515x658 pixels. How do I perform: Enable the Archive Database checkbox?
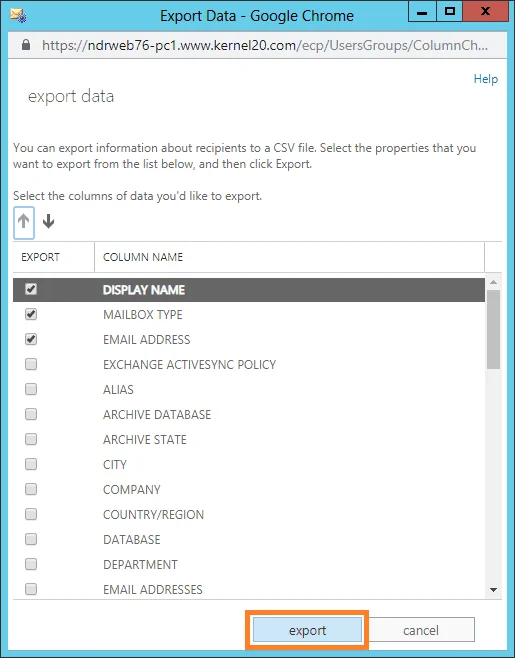[x=31, y=414]
